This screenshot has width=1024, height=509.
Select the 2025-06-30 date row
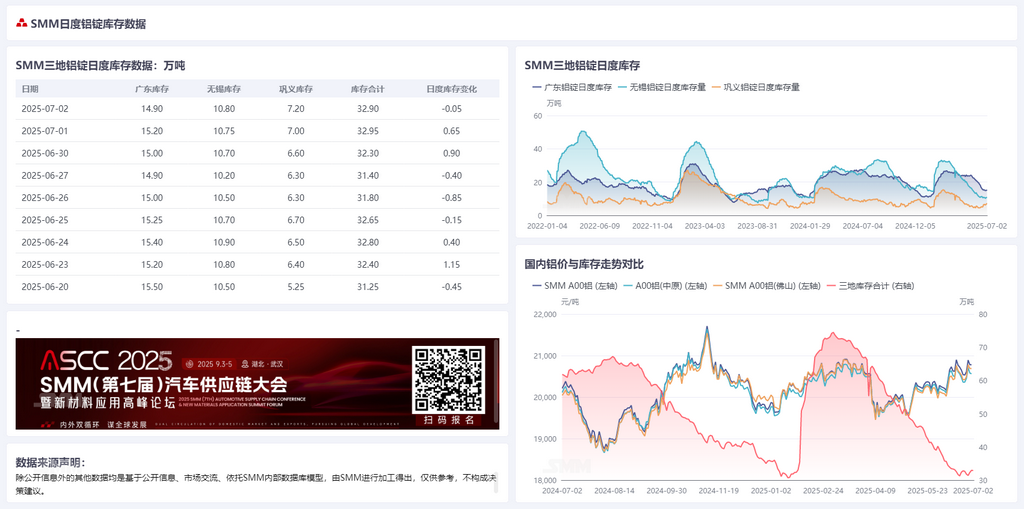pos(257,153)
